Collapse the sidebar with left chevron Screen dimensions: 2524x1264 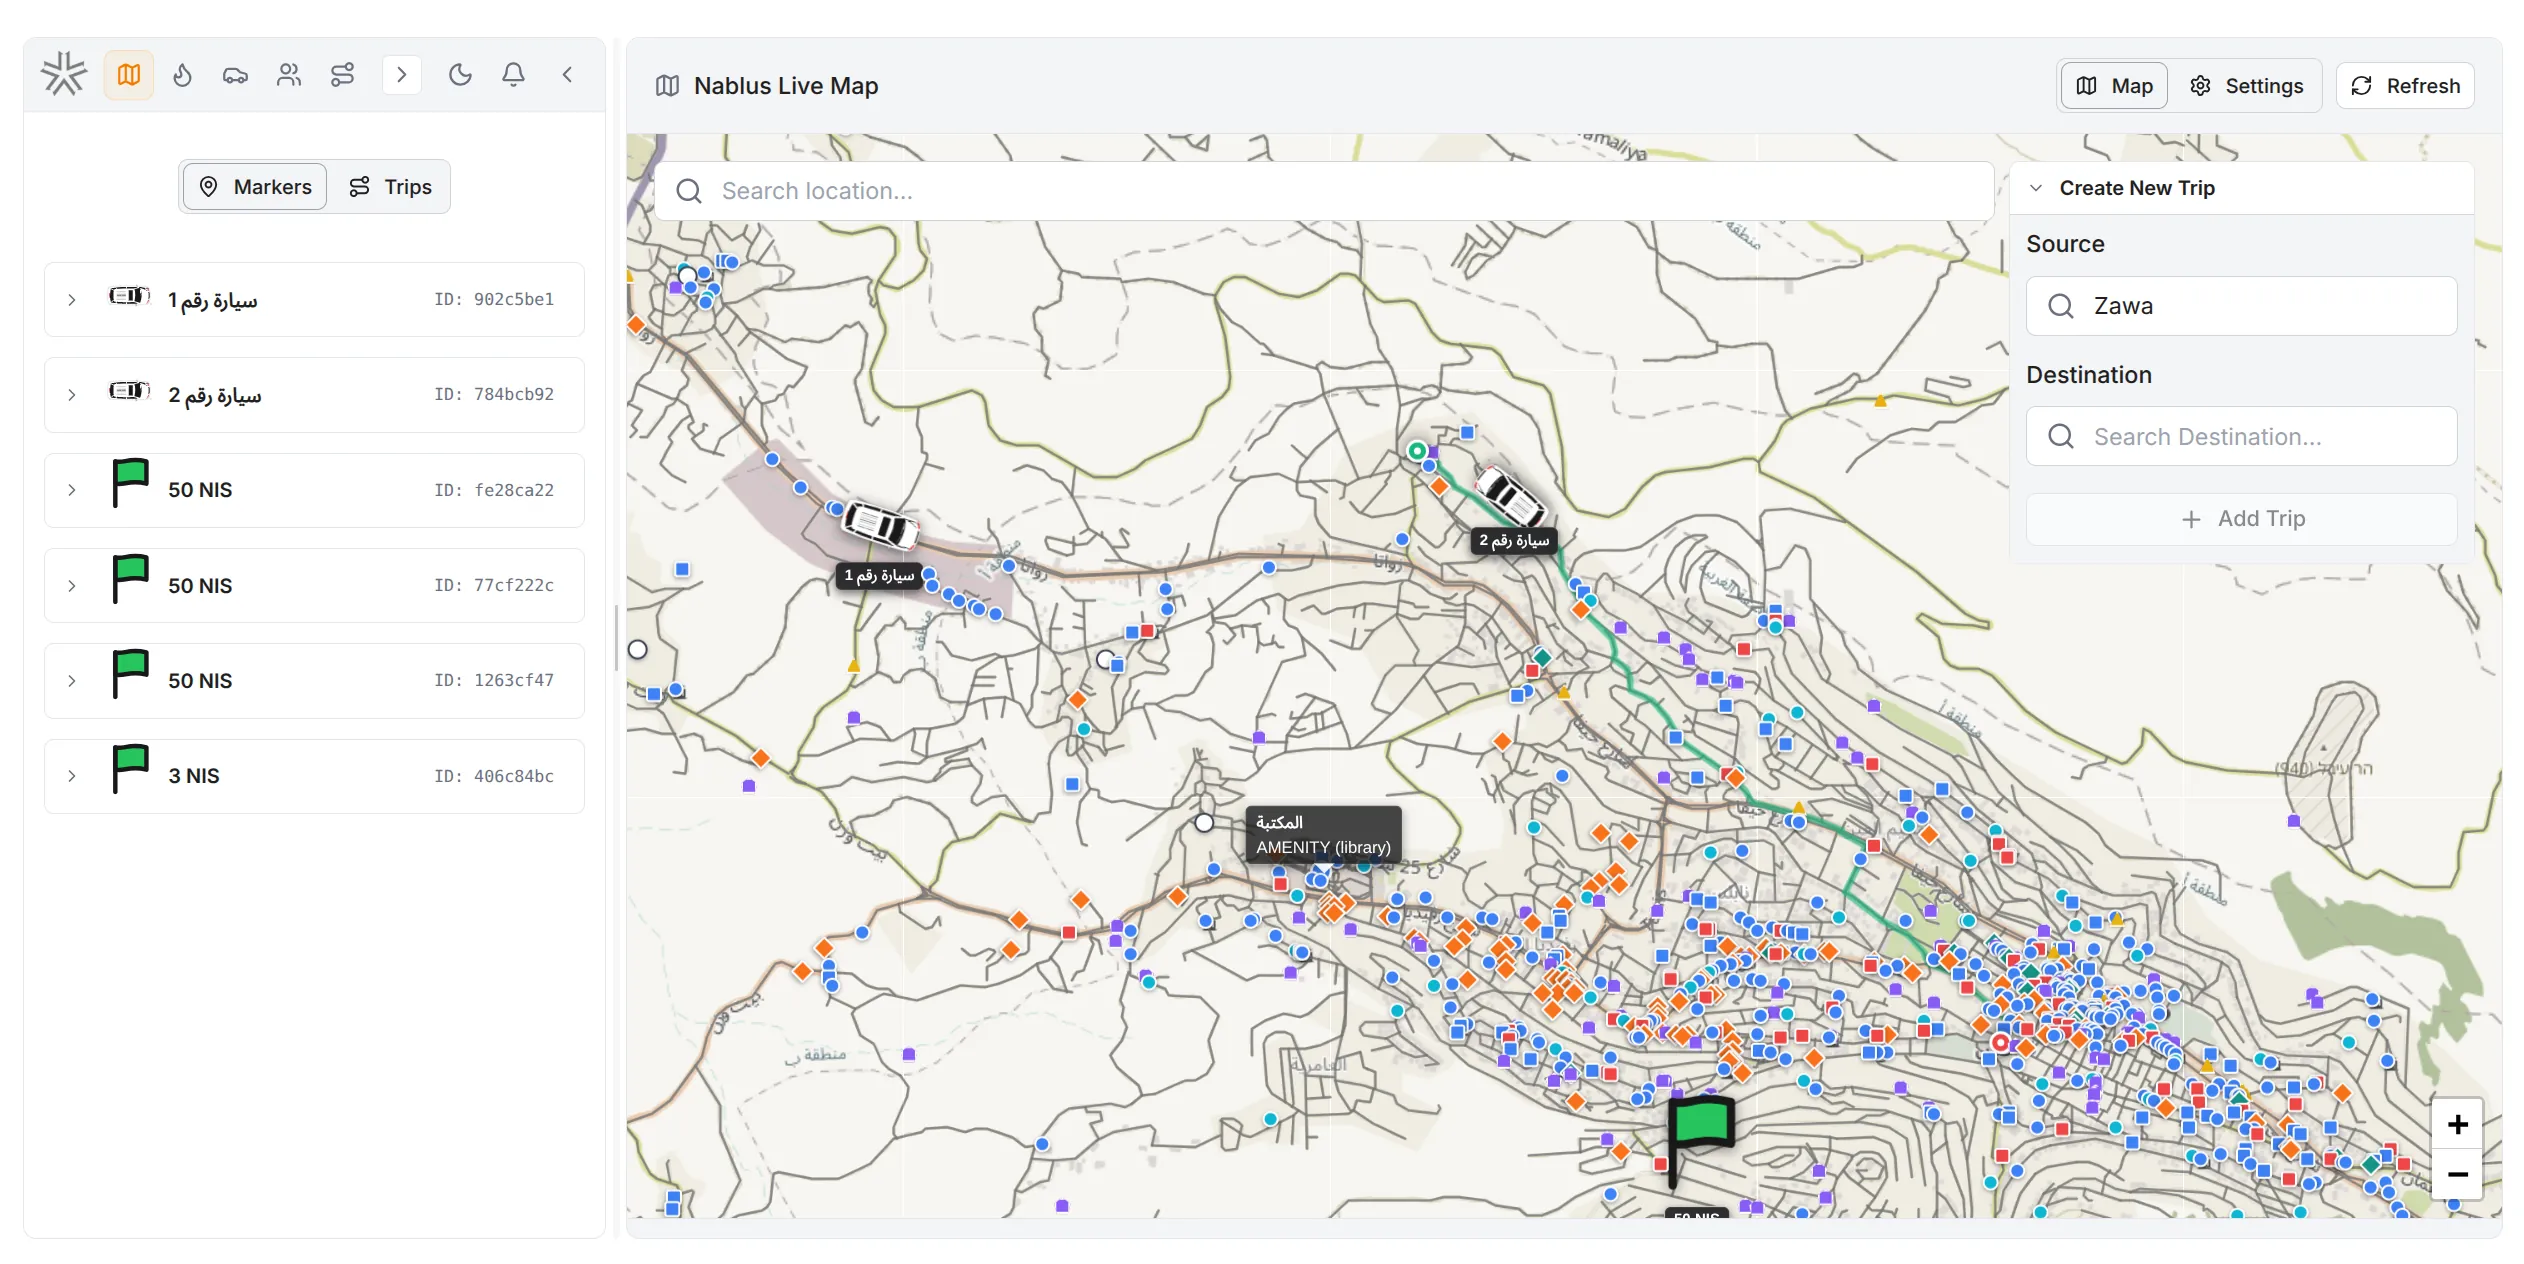point(567,75)
